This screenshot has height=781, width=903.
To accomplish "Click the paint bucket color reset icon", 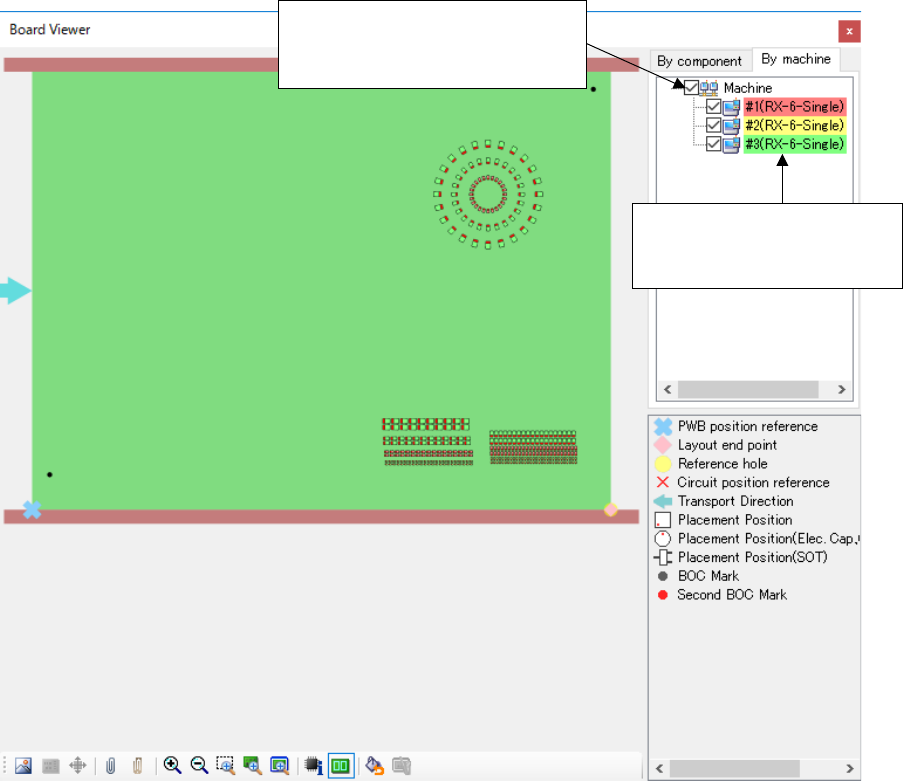I will point(374,765).
